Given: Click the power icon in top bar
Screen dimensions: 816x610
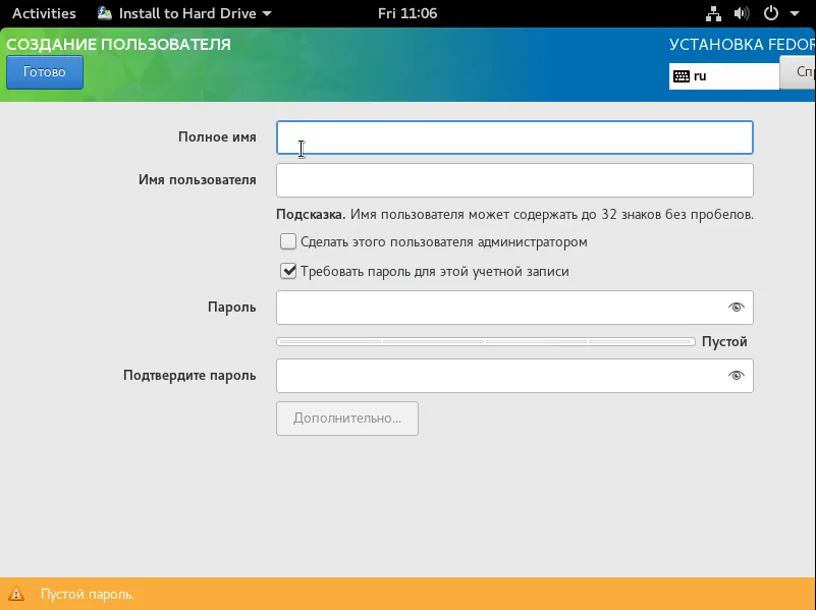Looking at the screenshot, I should point(771,13).
